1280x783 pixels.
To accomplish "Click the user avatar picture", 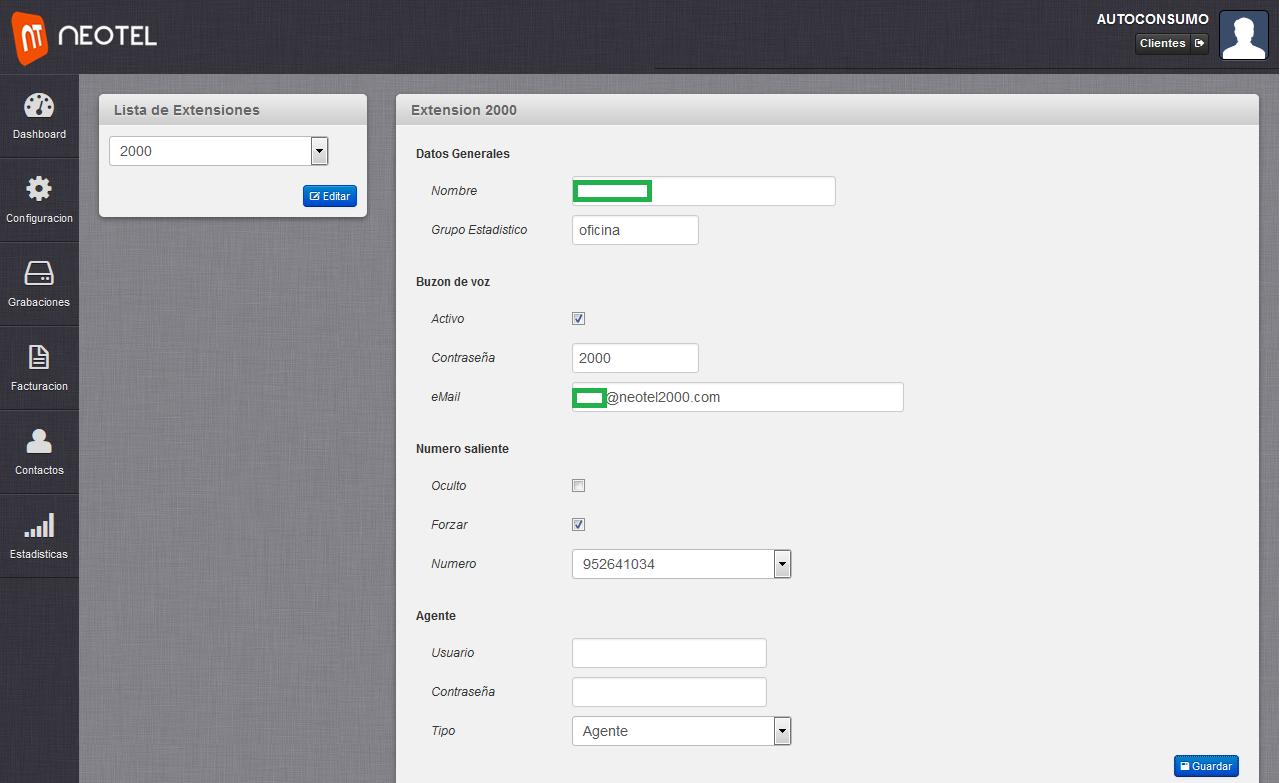I will (x=1243, y=36).
